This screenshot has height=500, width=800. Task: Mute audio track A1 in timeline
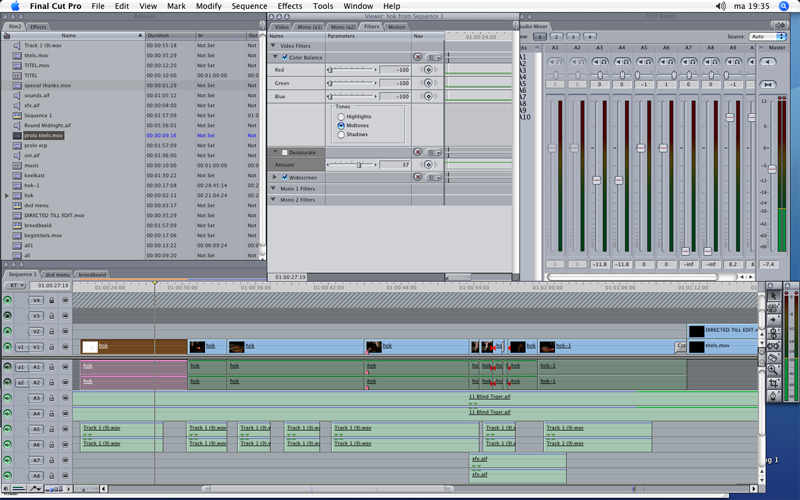click(x=8, y=367)
